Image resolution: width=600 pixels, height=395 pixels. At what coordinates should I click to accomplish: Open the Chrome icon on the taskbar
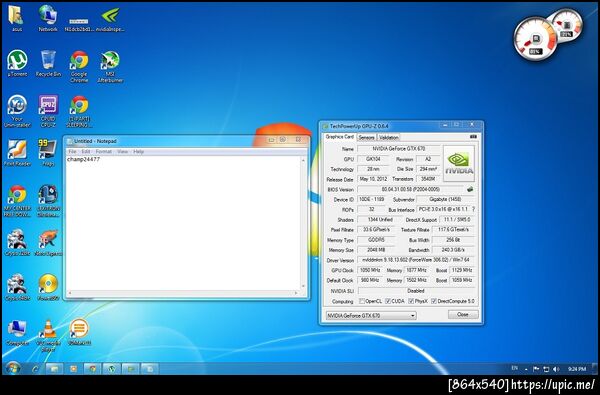coord(92,369)
